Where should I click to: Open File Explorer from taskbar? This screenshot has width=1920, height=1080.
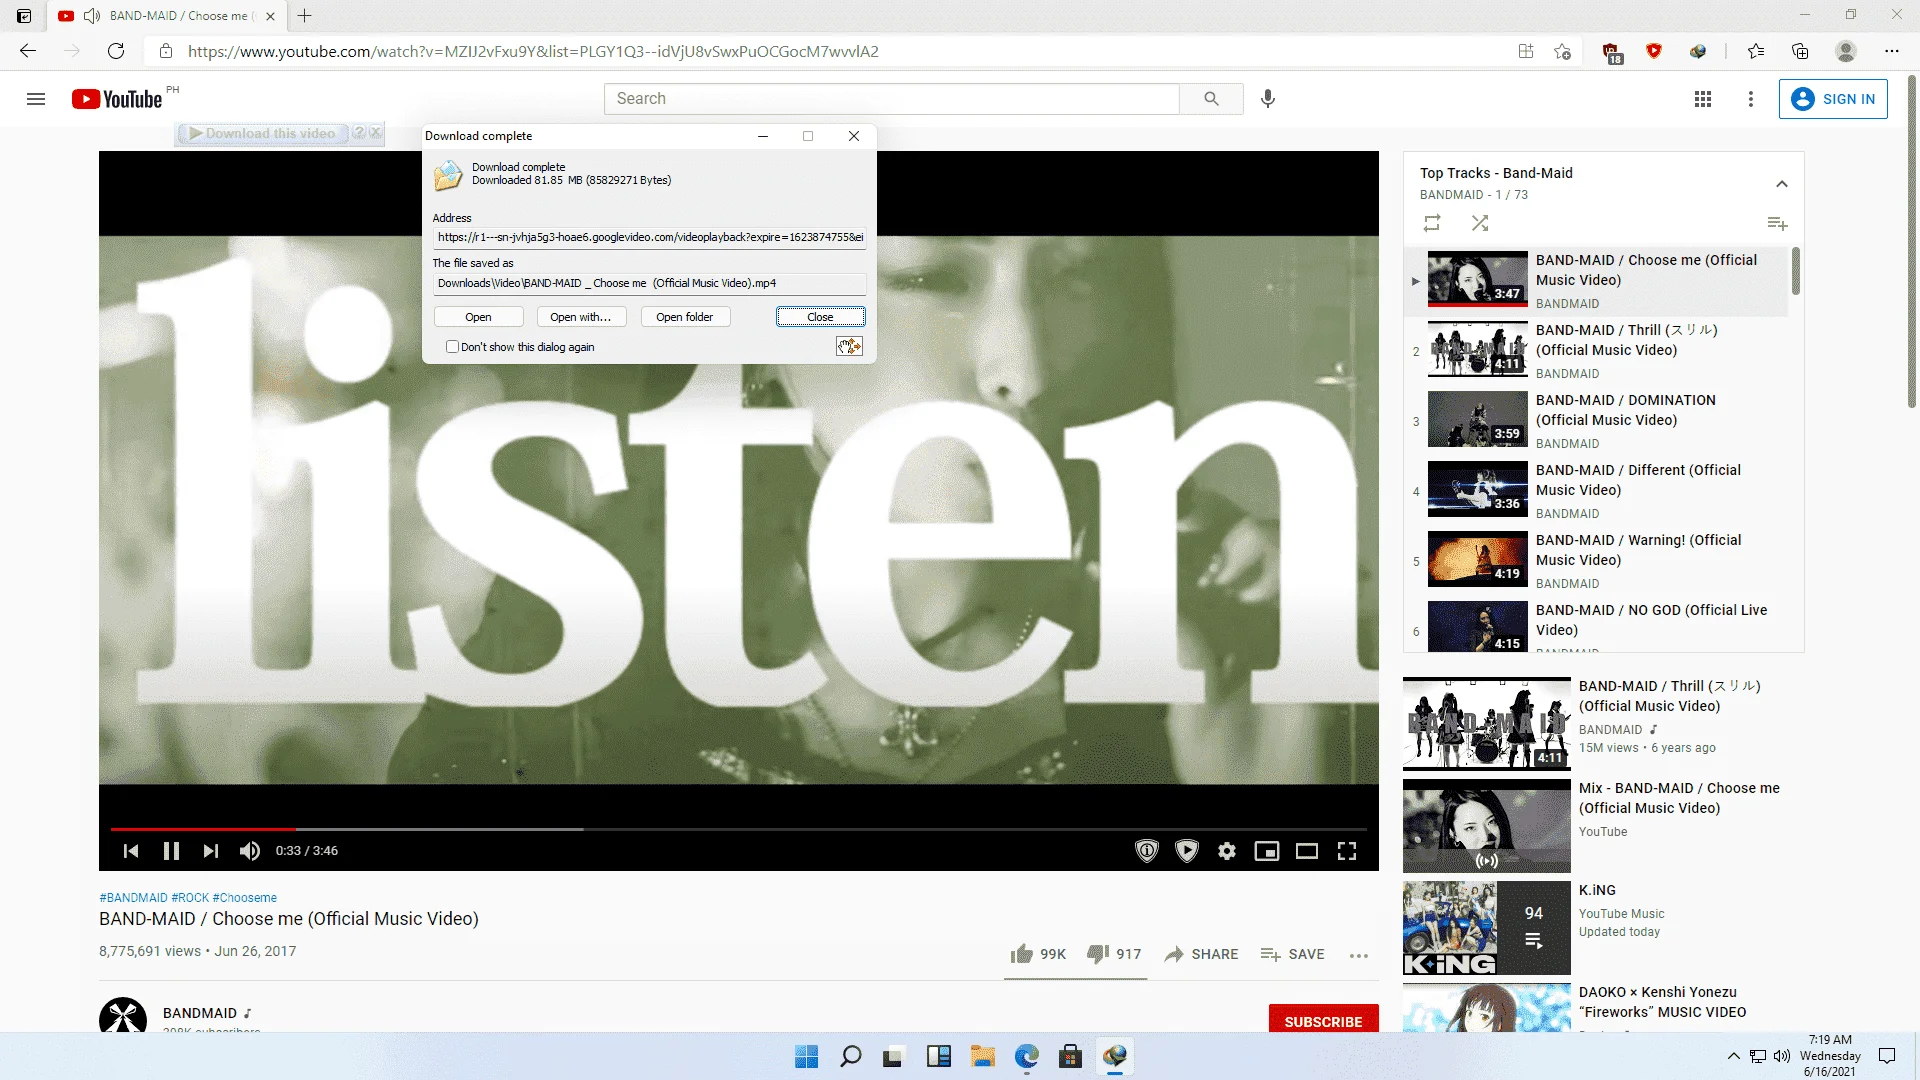pos(983,1056)
